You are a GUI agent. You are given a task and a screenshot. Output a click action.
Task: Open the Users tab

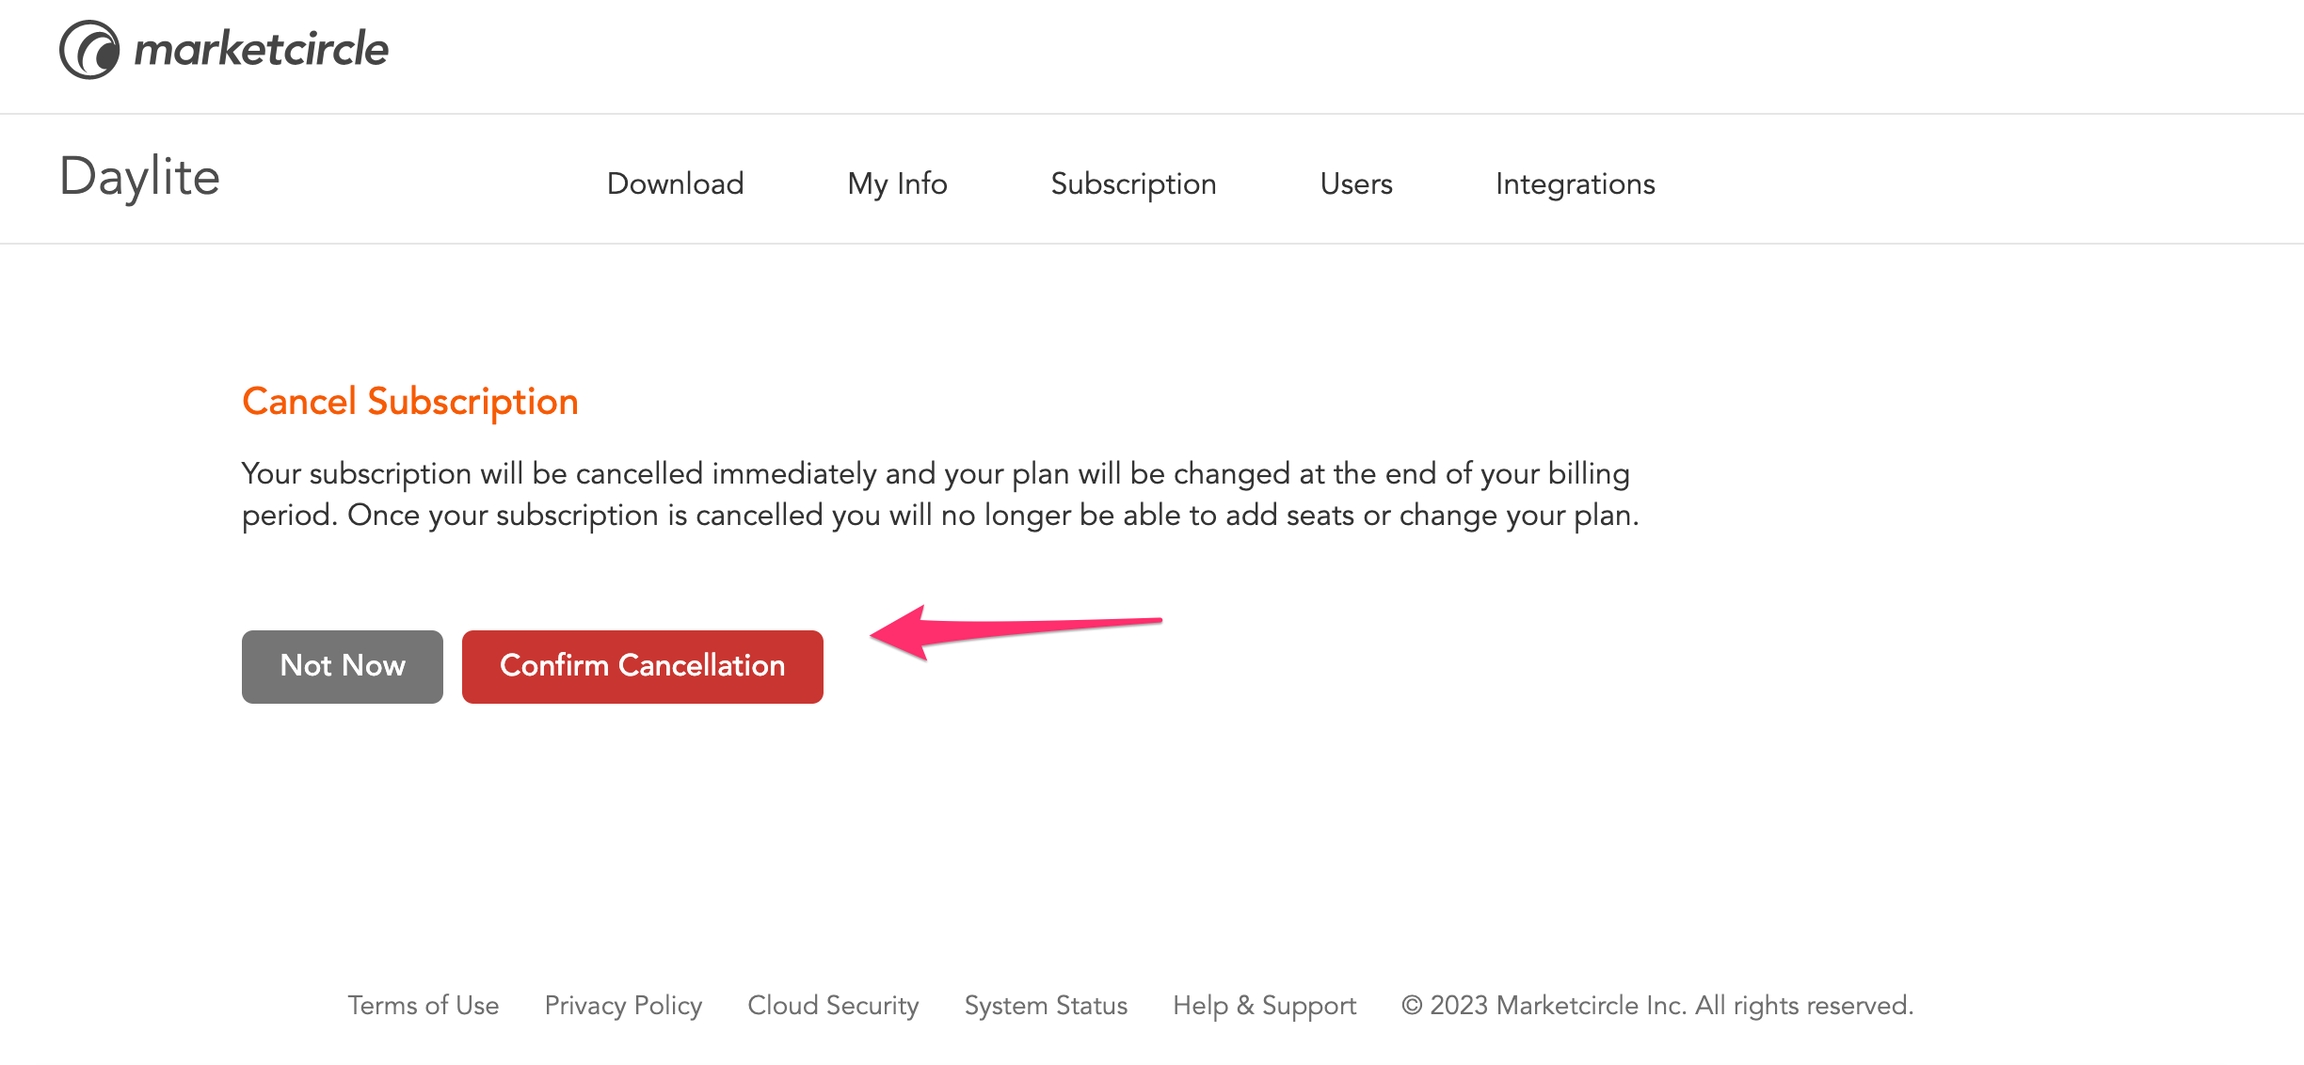1356,184
